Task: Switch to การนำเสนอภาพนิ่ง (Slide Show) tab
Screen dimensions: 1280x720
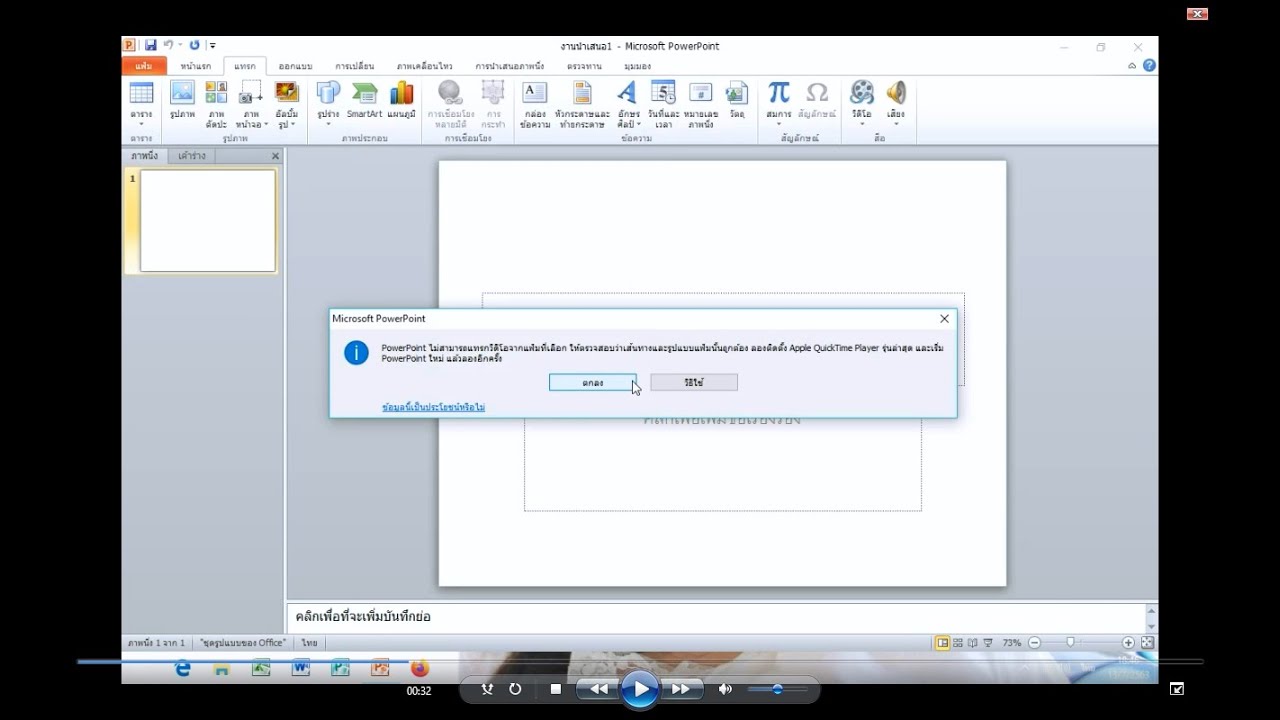Action: tap(510, 66)
